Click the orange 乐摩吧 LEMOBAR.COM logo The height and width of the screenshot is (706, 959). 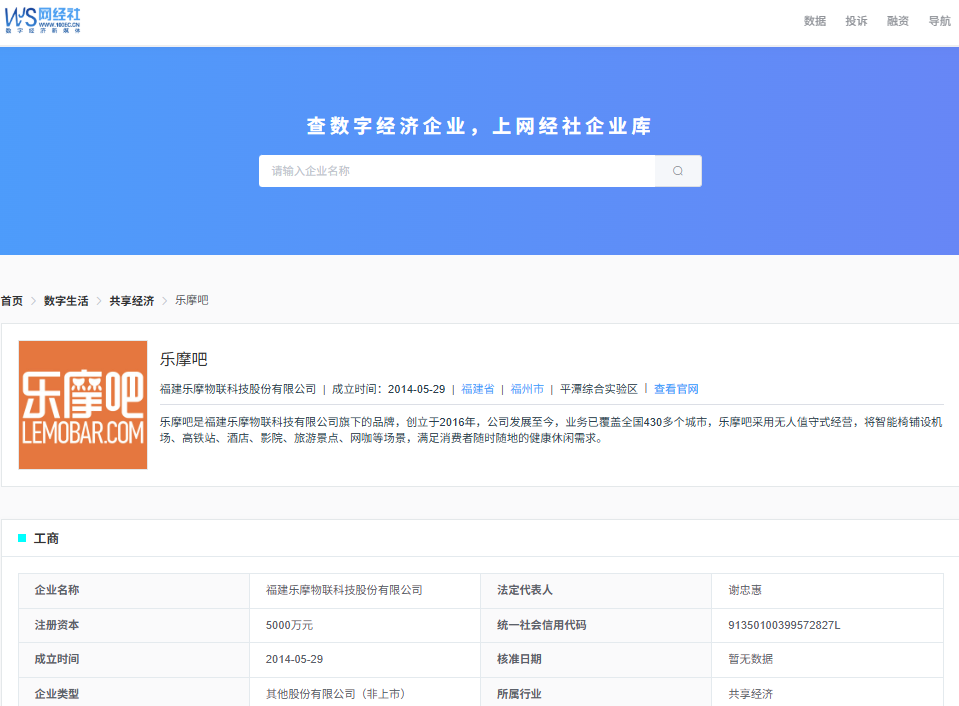coord(82,404)
